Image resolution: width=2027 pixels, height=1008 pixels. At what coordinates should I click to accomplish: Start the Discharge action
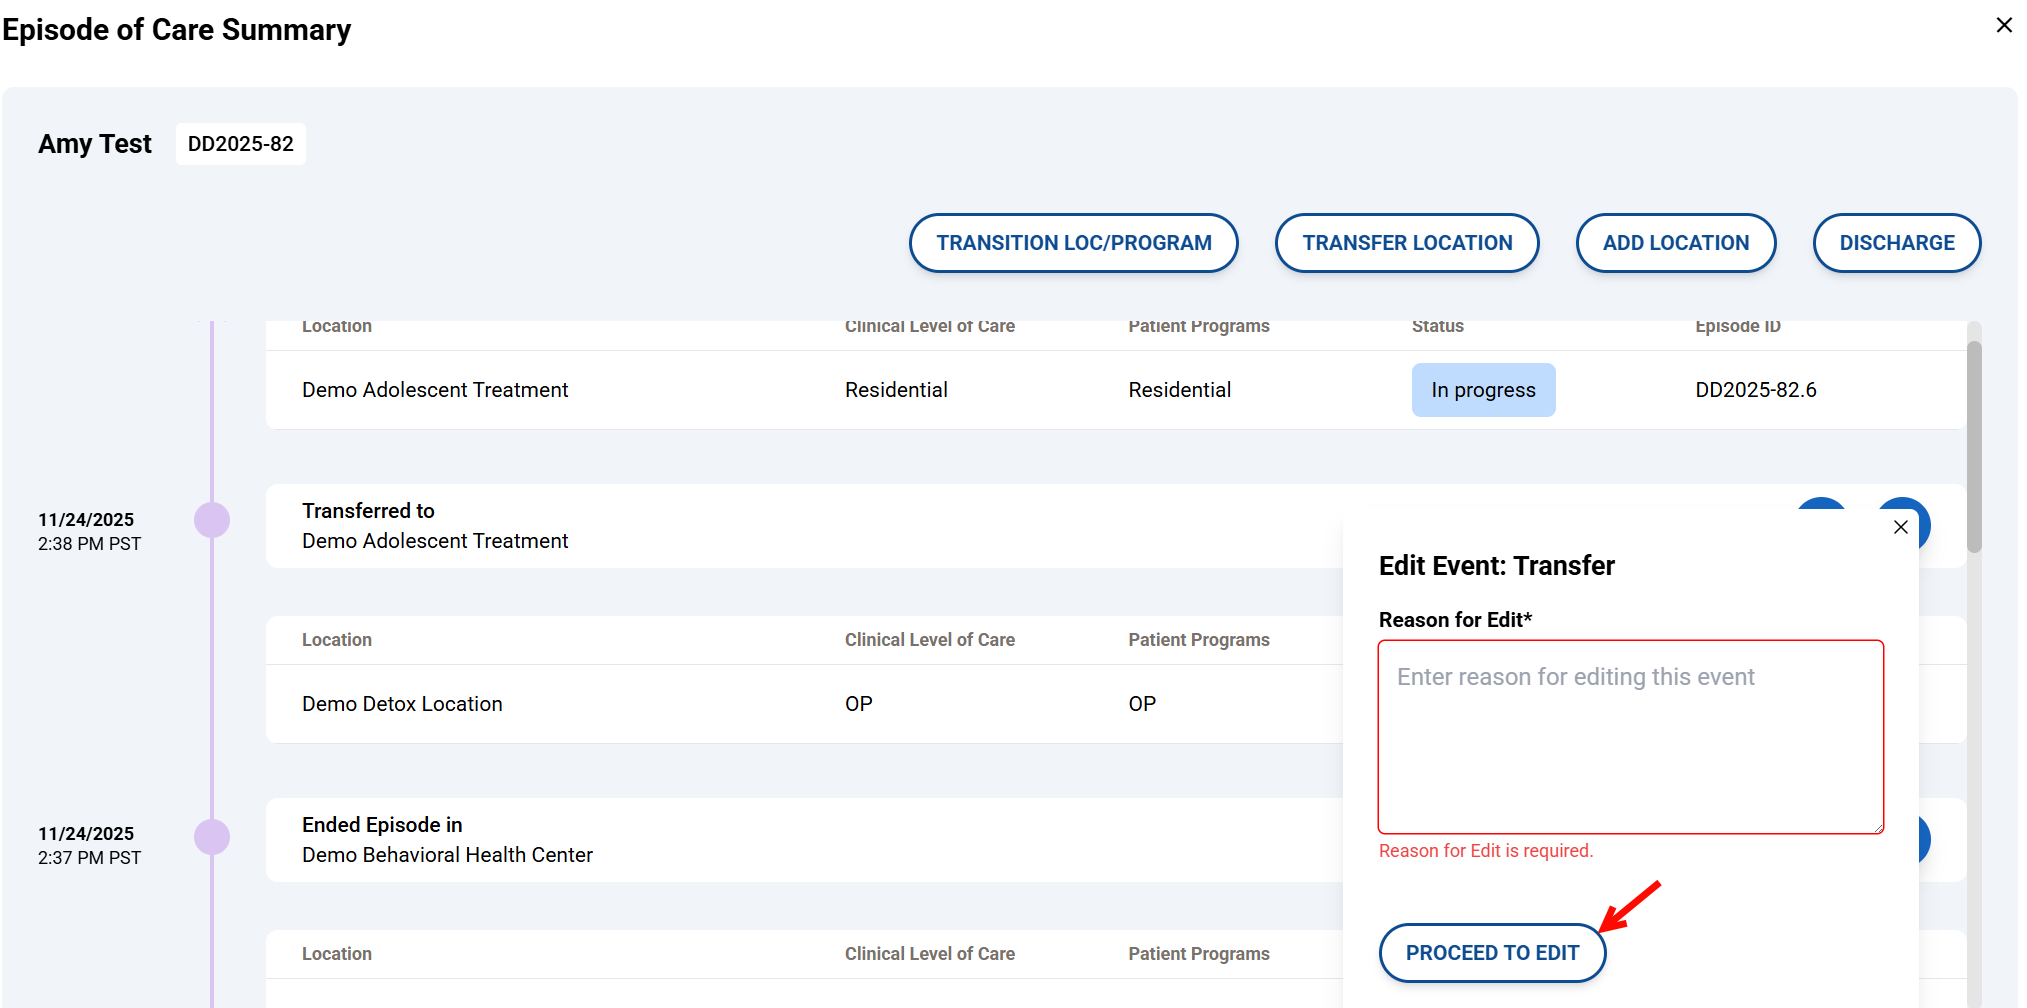1896,243
